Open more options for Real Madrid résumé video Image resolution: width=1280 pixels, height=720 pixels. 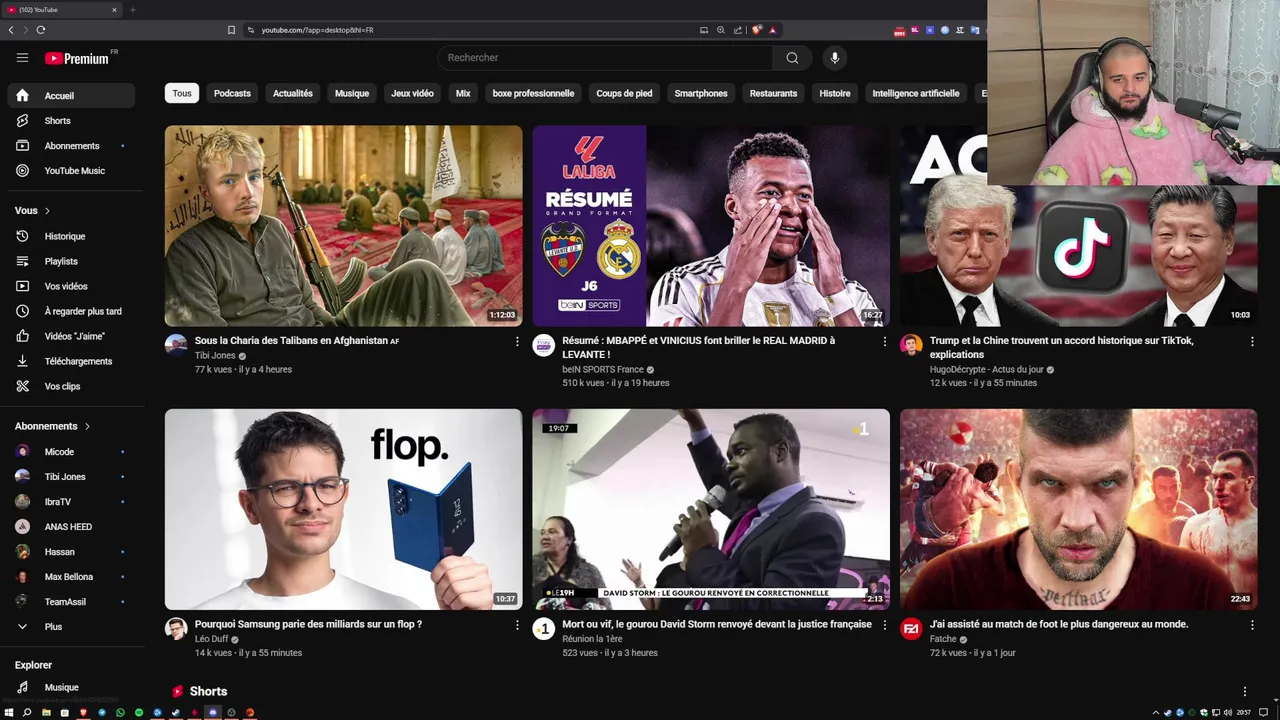pos(884,342)
